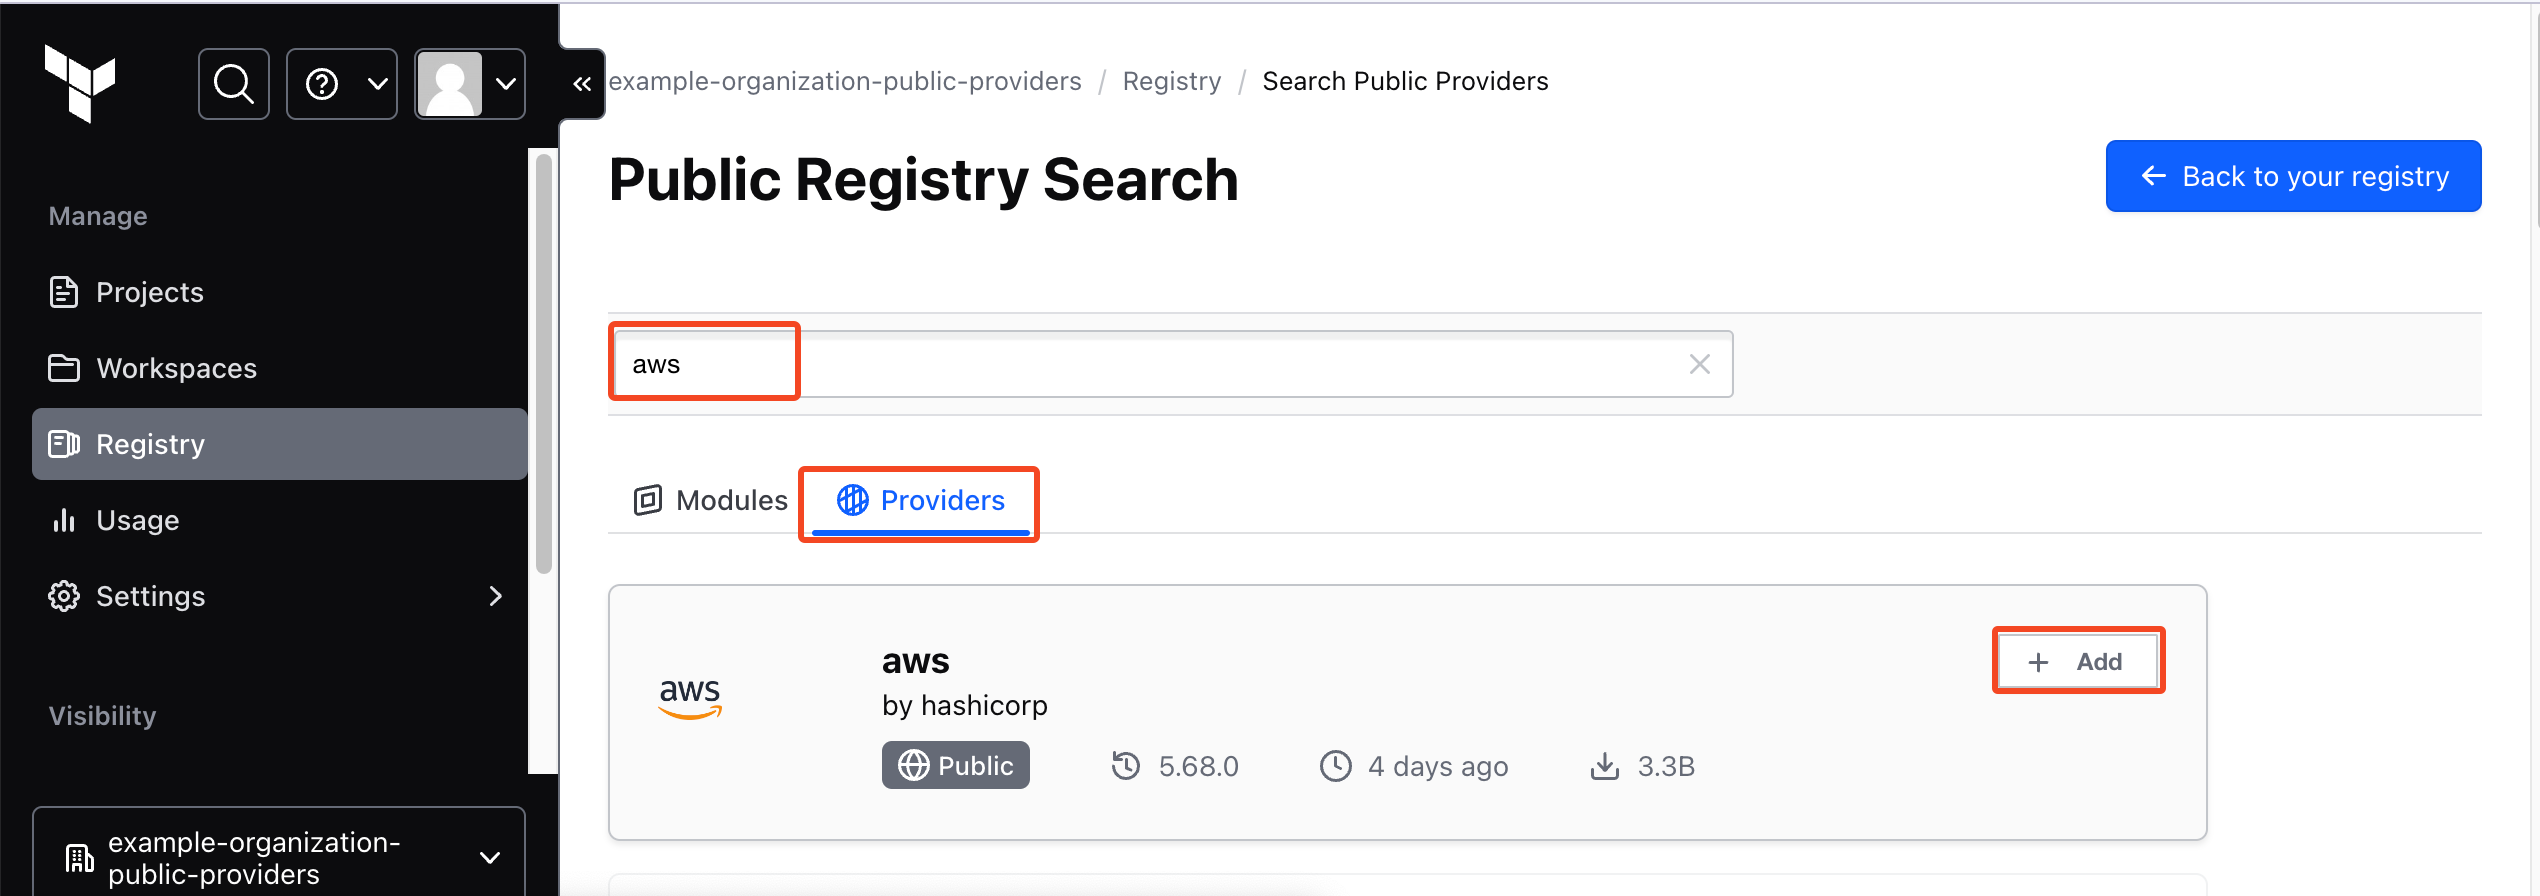The width and height of the screenshot is (2540, 896).
Task: Open Projects in the sidebar
Action: click(x=150, y=292)
